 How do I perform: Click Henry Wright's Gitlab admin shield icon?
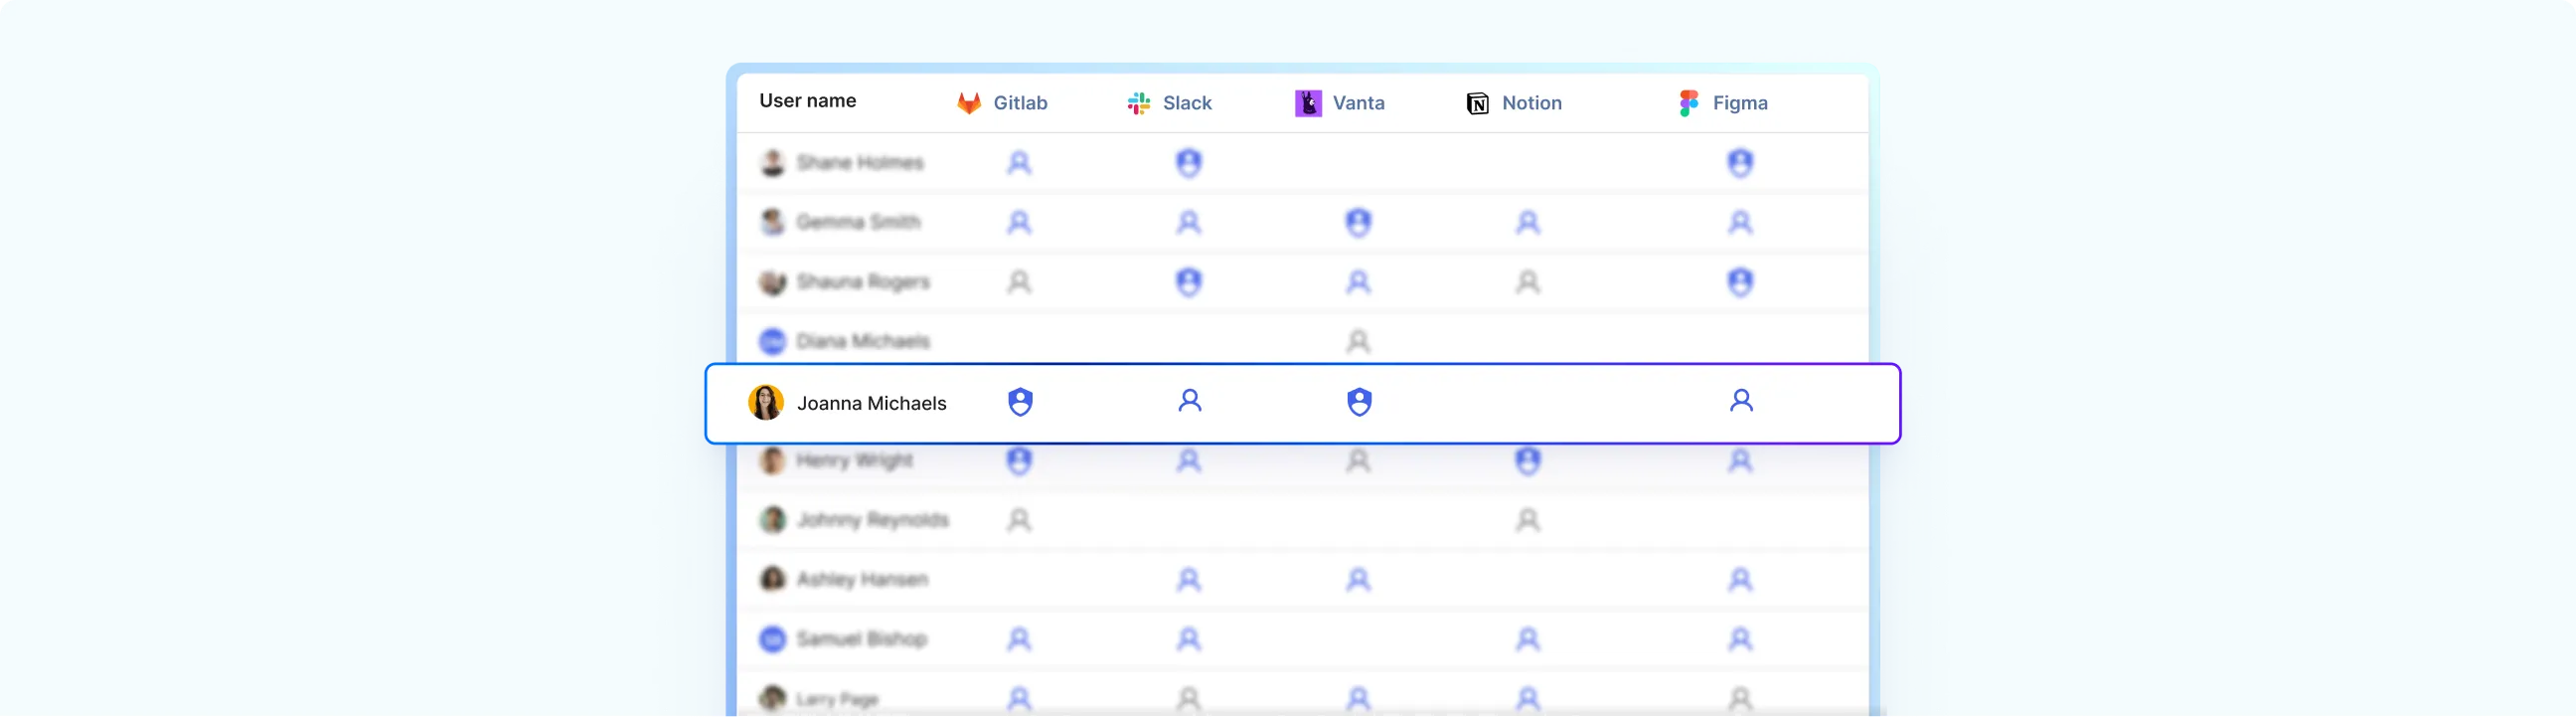(x=1019, y=461)
